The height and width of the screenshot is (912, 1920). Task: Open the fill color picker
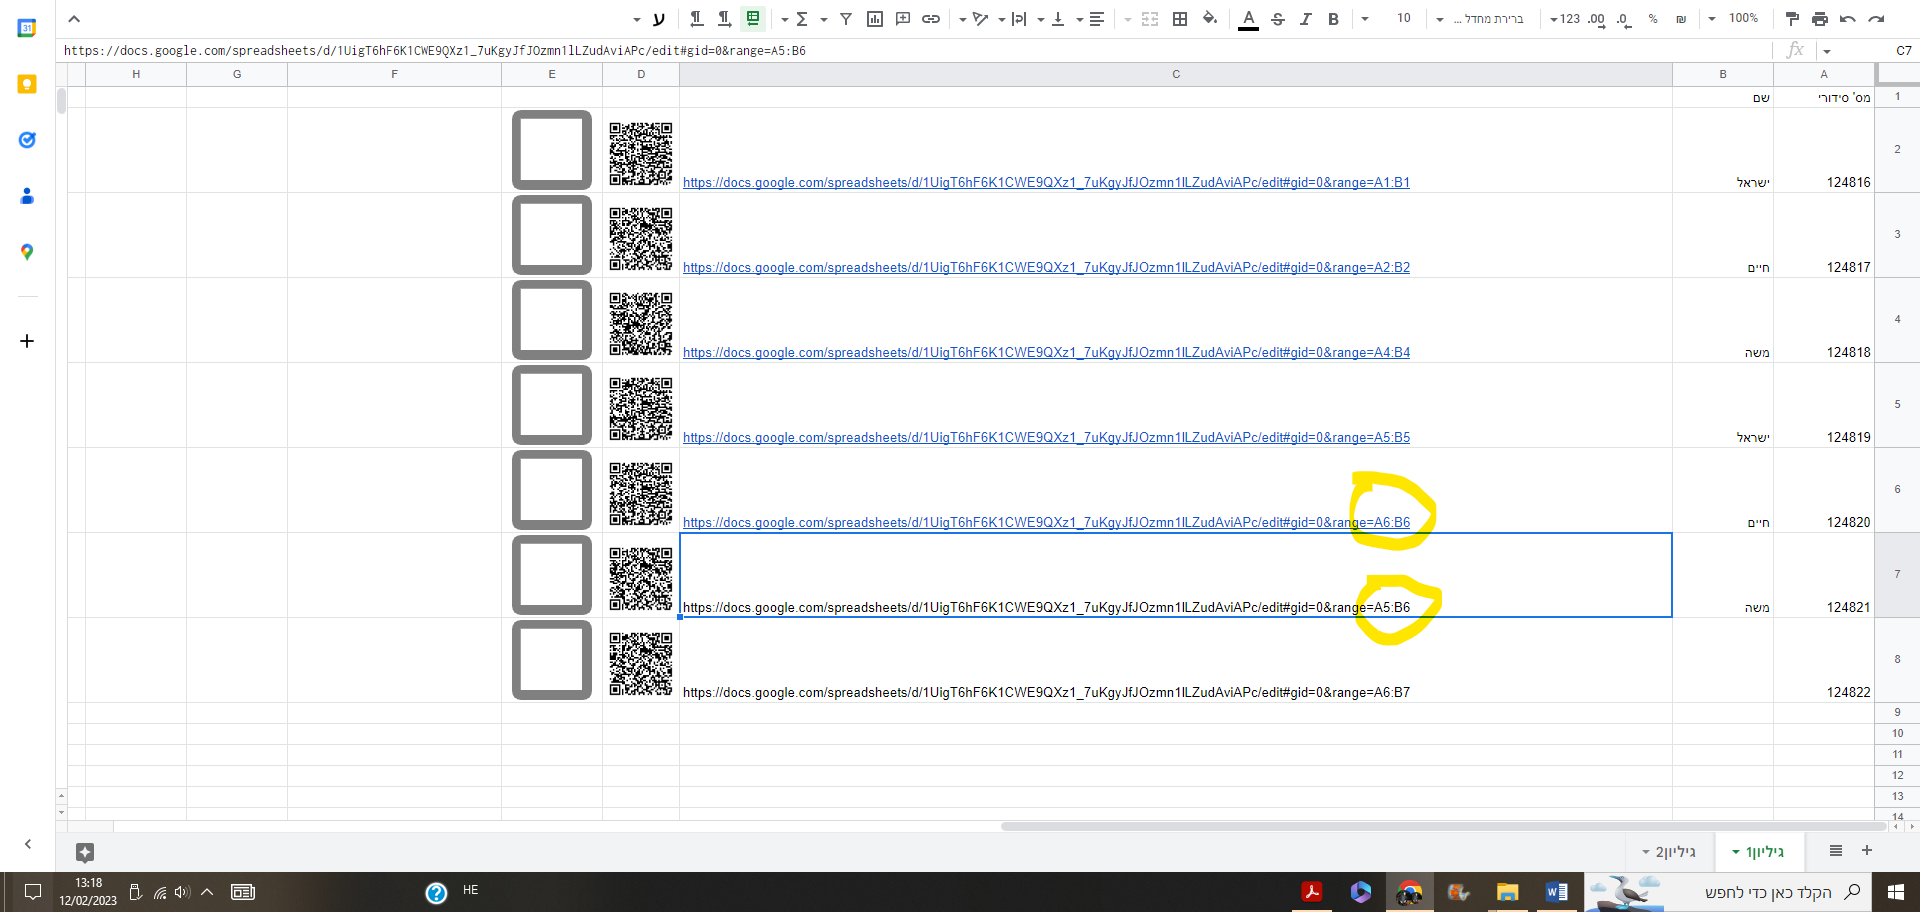[x=1210, y=19]
